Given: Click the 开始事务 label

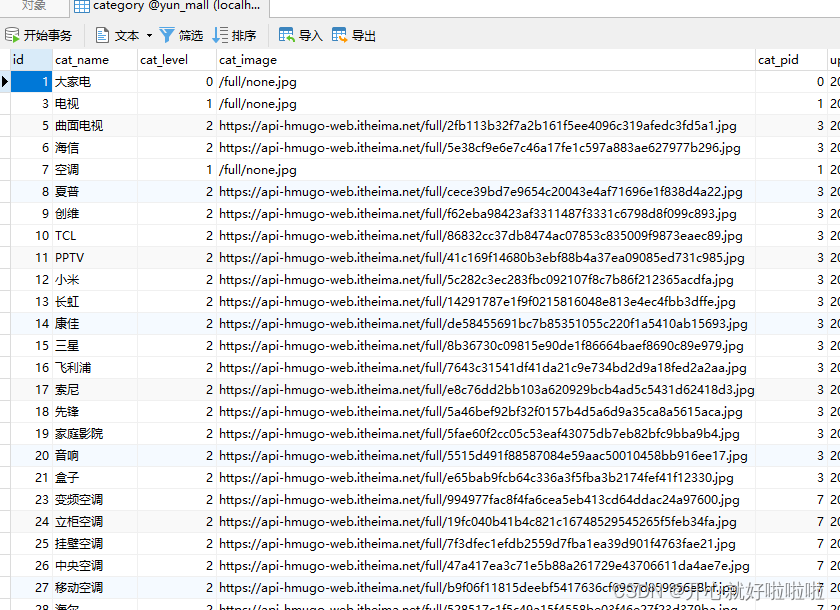Looking at the screenshot, I should 48,36.
